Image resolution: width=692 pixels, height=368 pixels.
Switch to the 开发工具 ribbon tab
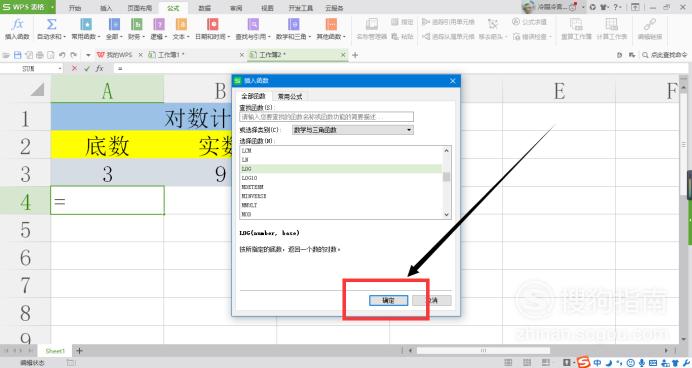(x=301, y=8)
